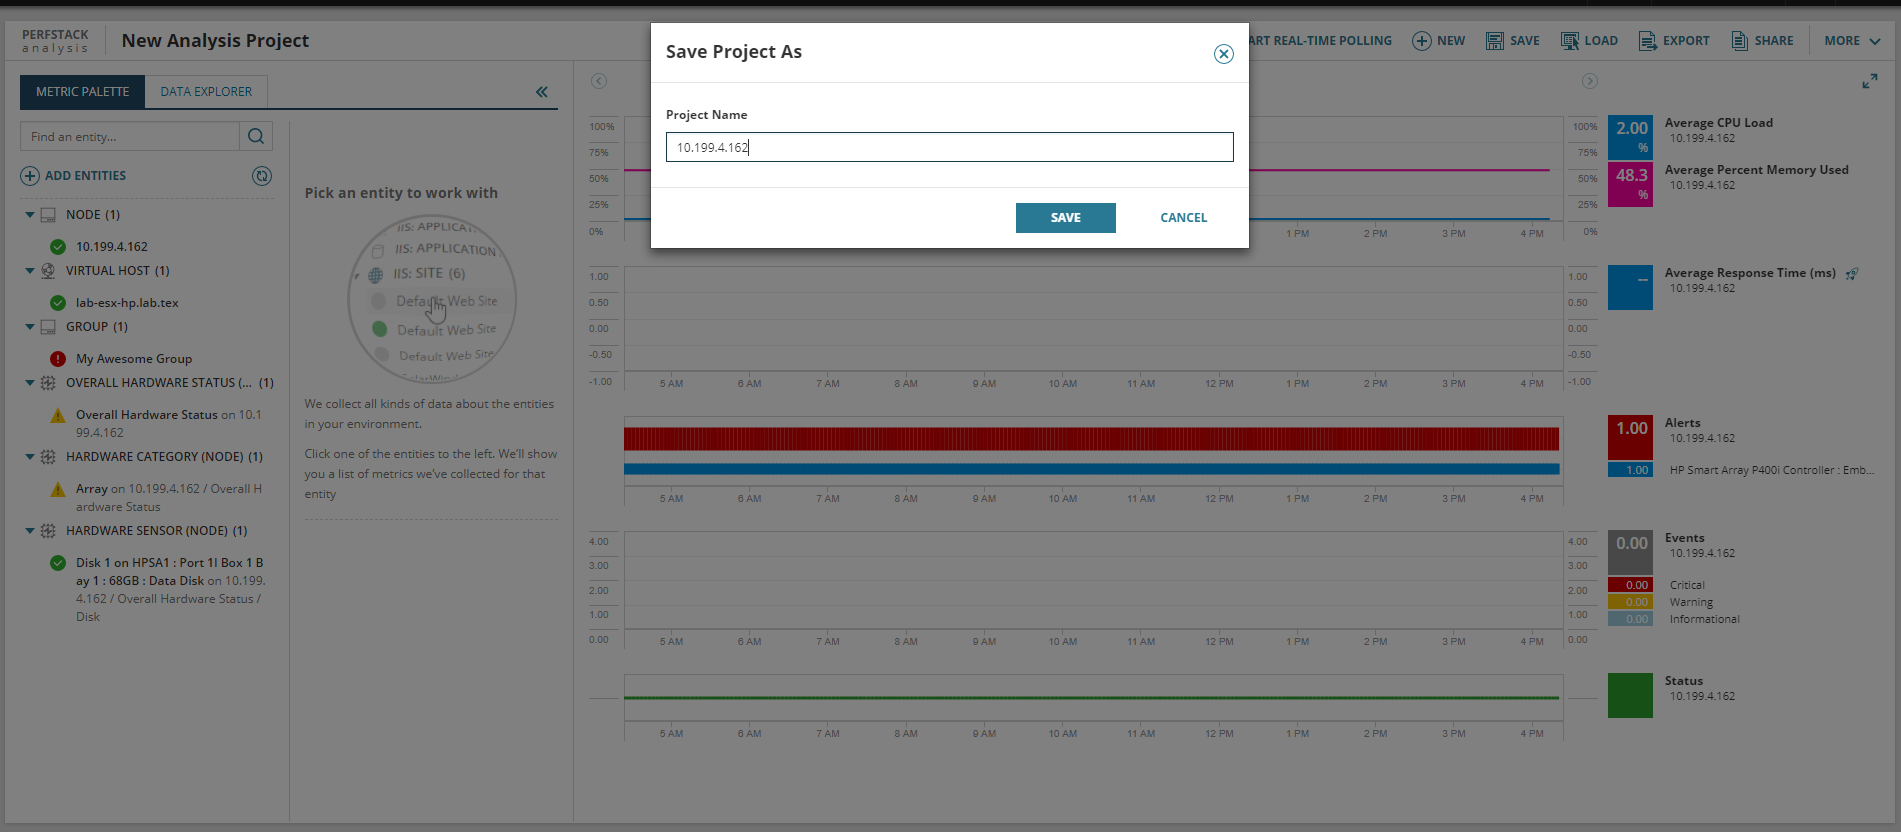Click the Perfstack analysis logo
The image size is (1901, 832).
[55, 41]
